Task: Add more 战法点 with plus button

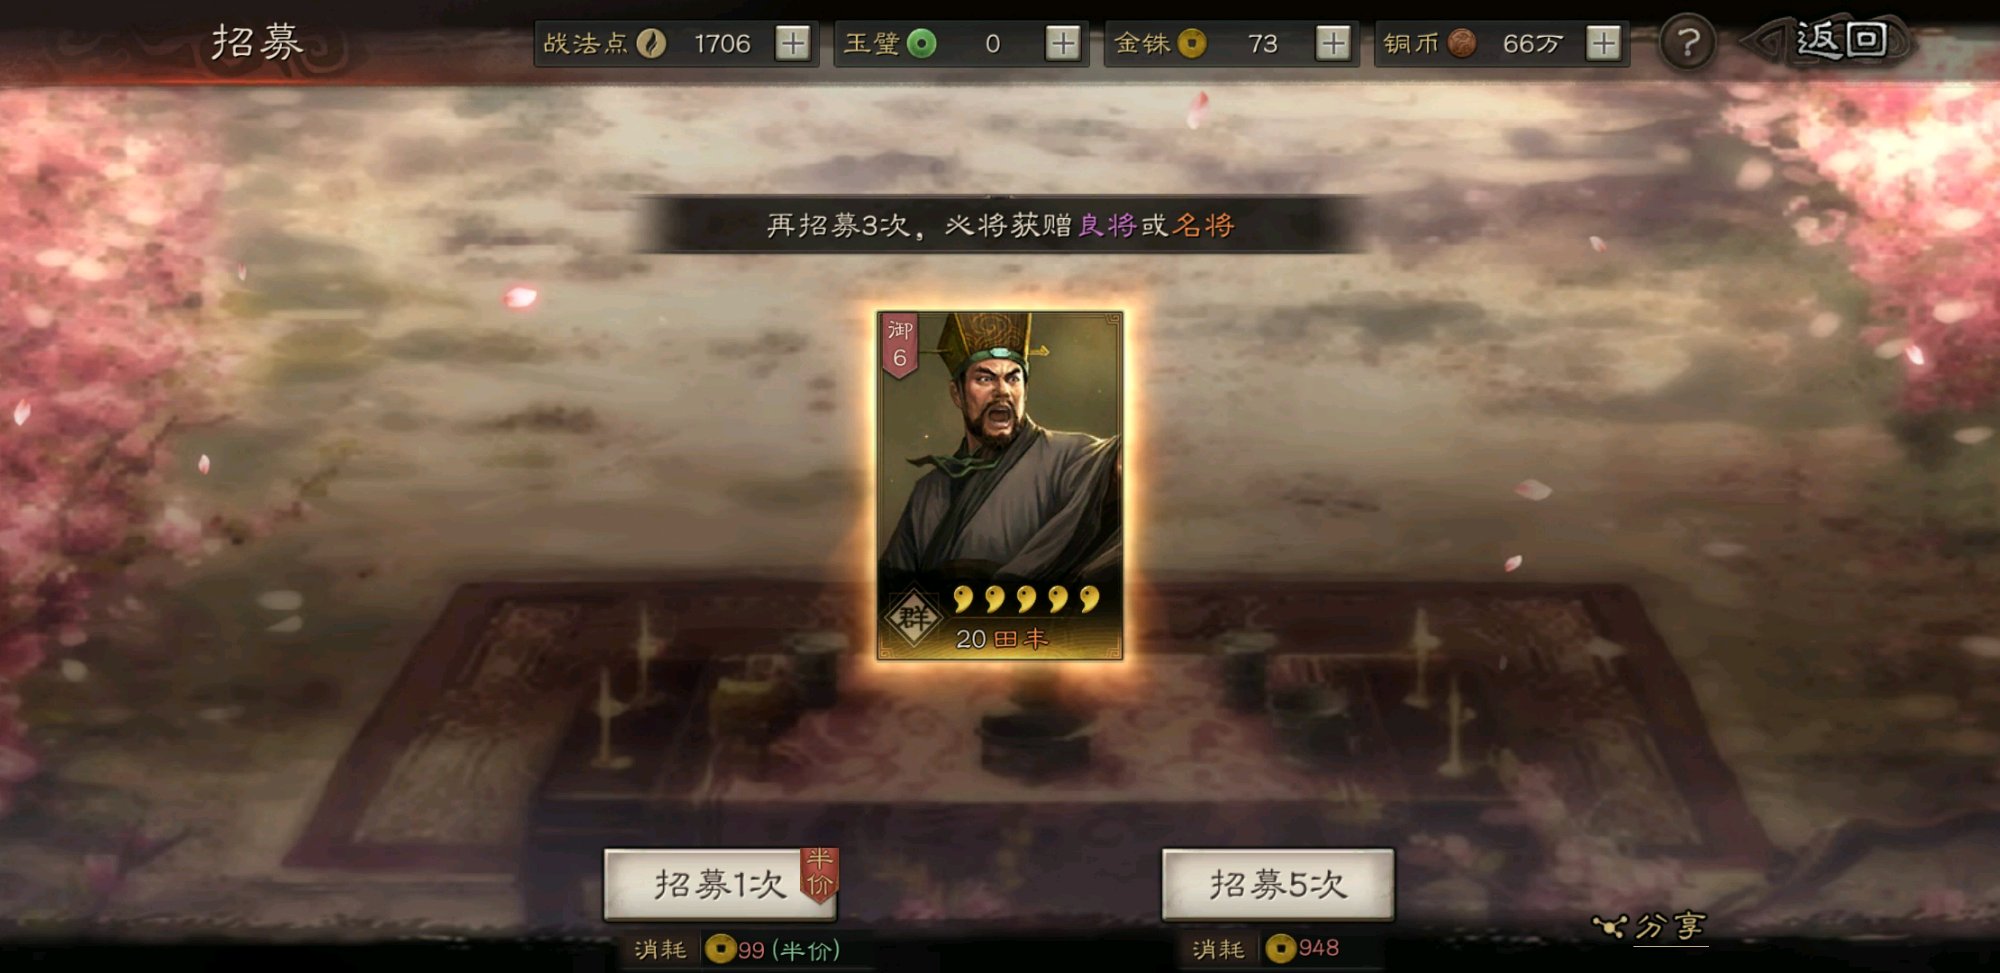Action: (793, 44)
